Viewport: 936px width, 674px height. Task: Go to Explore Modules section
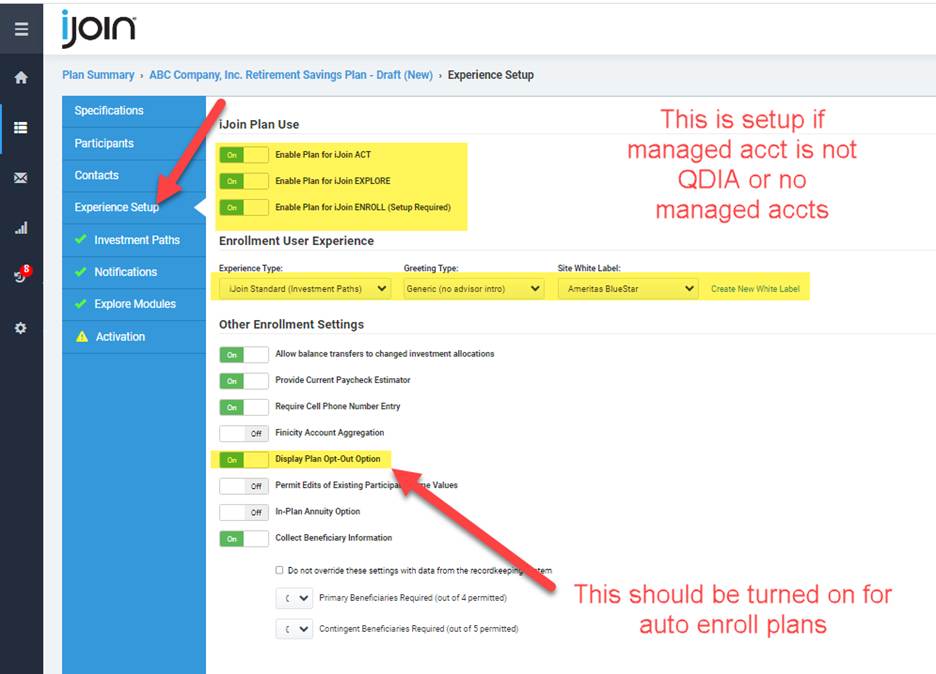click(x=134, y=304)
